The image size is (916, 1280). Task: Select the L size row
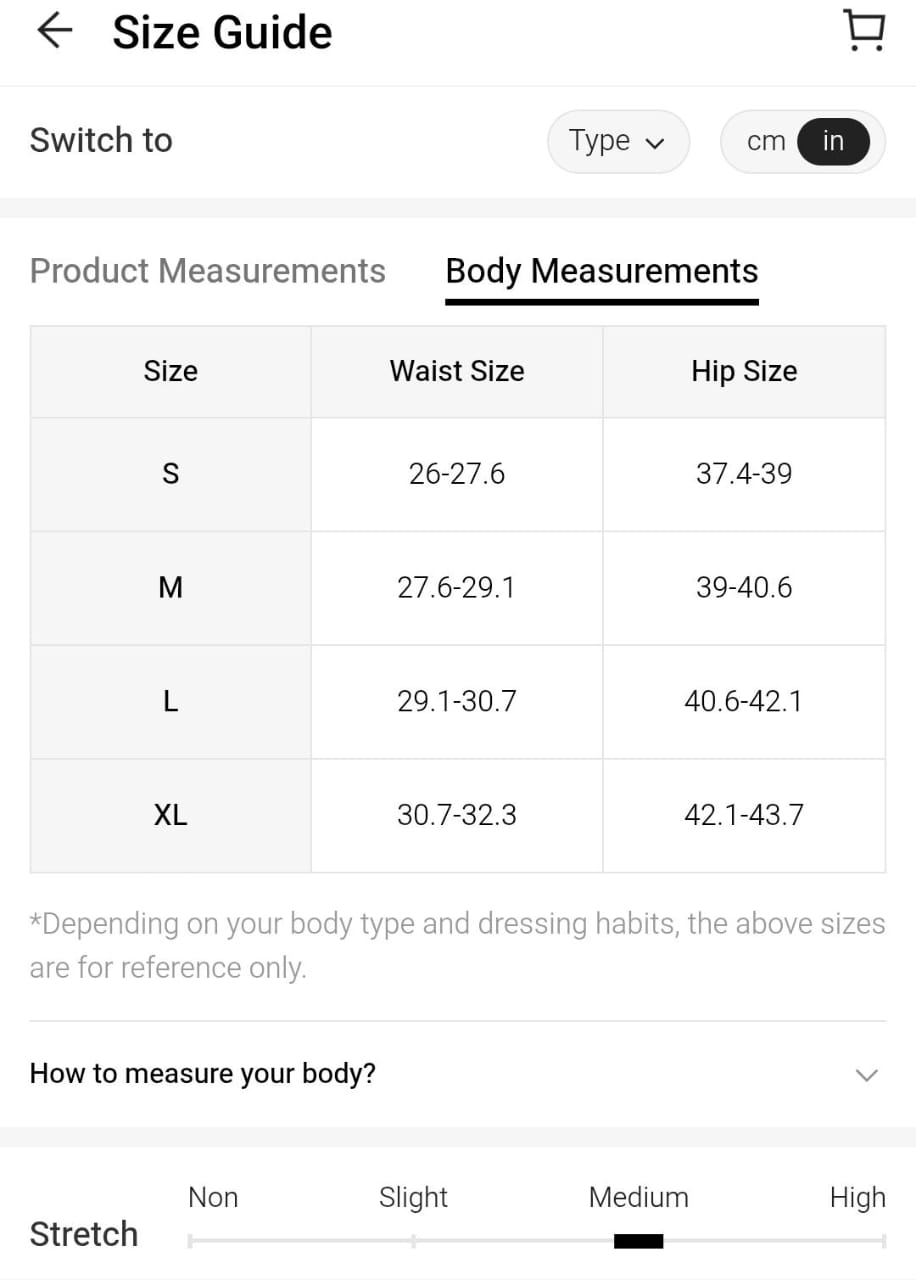coord(170,702)
